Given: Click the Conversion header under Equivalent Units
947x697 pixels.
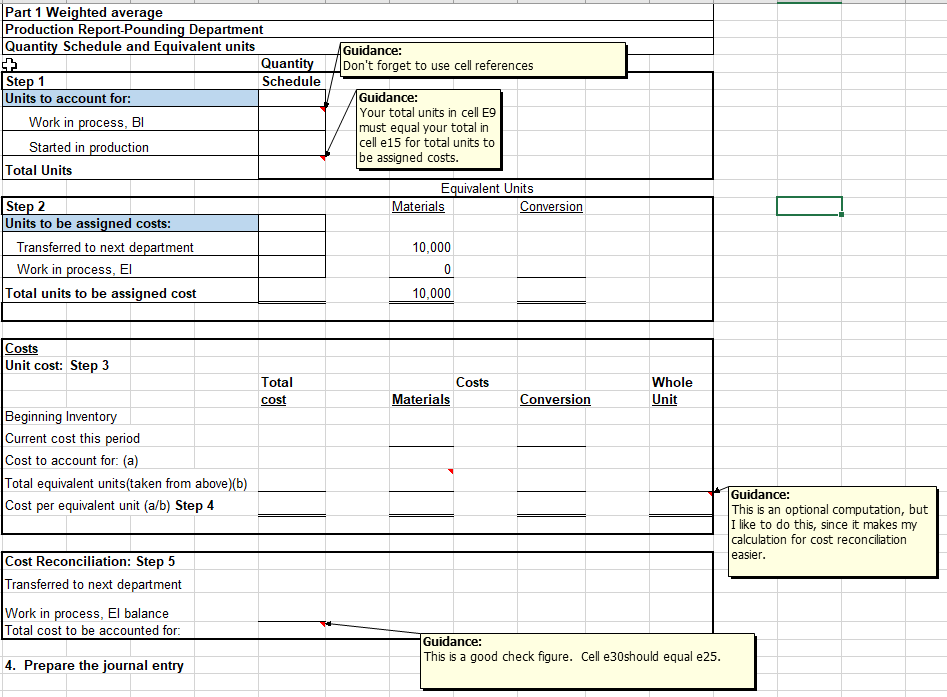Looking at the screenshot, I should click(551, 207).
